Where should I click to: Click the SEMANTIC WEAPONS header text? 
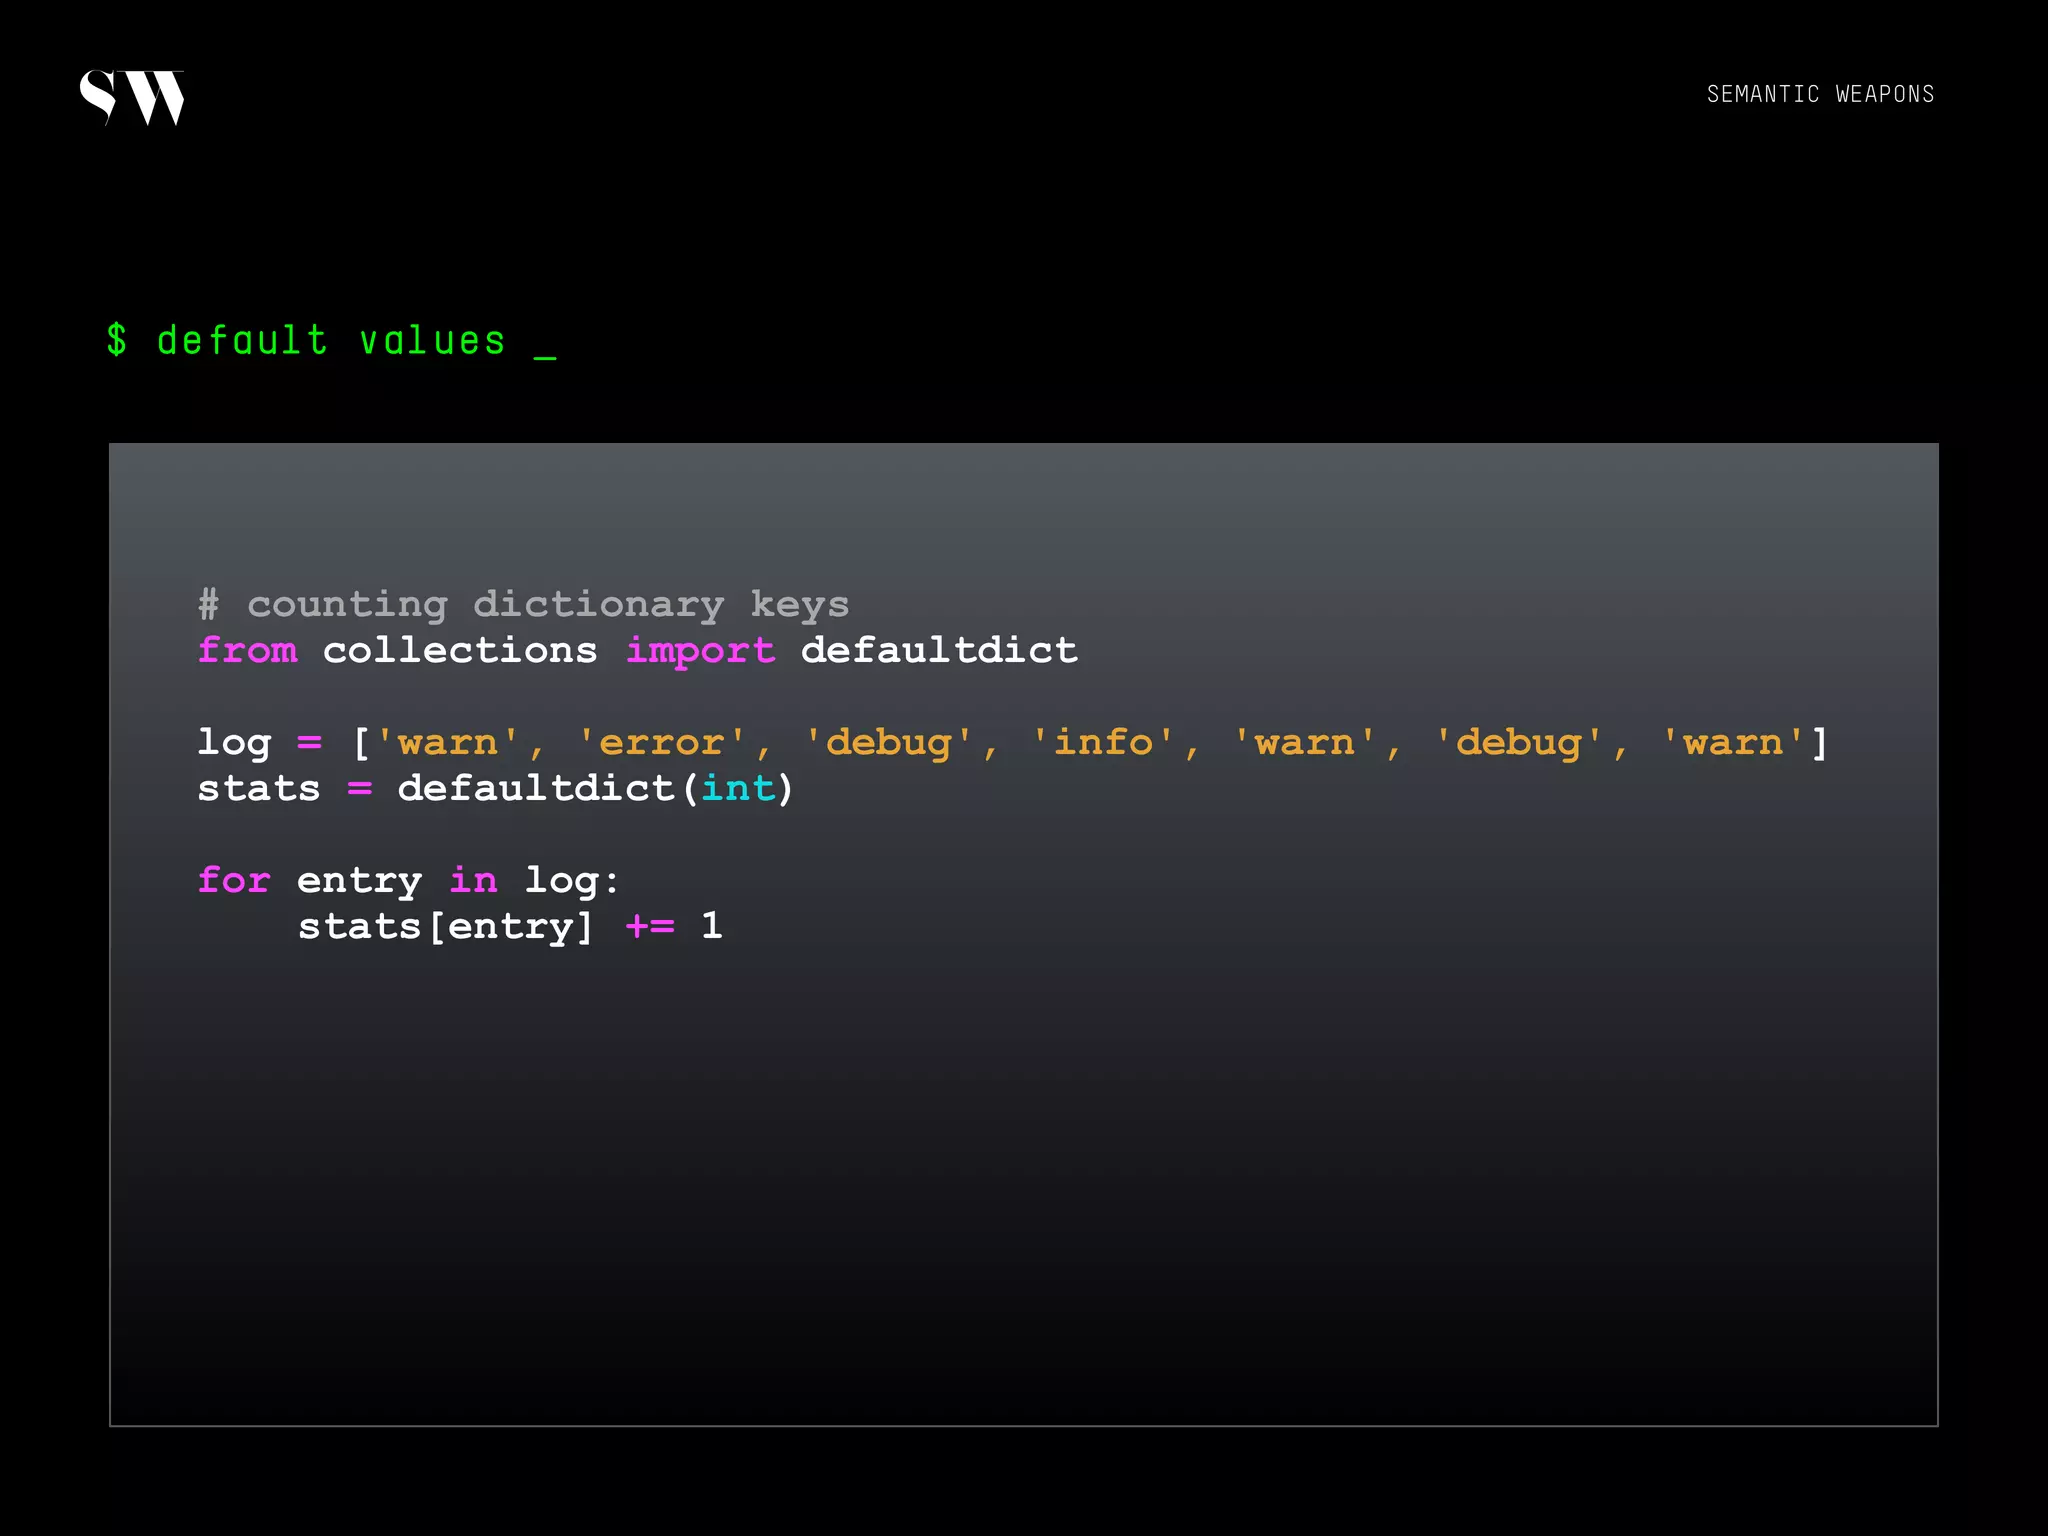pyautogui.click(x=1820, y=94)
